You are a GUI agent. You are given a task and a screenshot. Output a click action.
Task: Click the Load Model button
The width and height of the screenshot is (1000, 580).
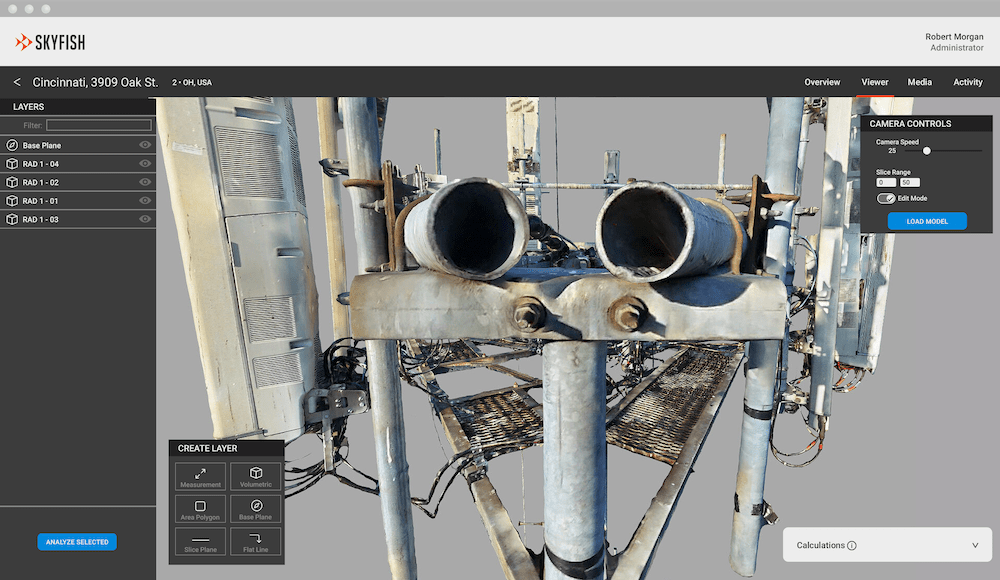[x=927, y=221]
